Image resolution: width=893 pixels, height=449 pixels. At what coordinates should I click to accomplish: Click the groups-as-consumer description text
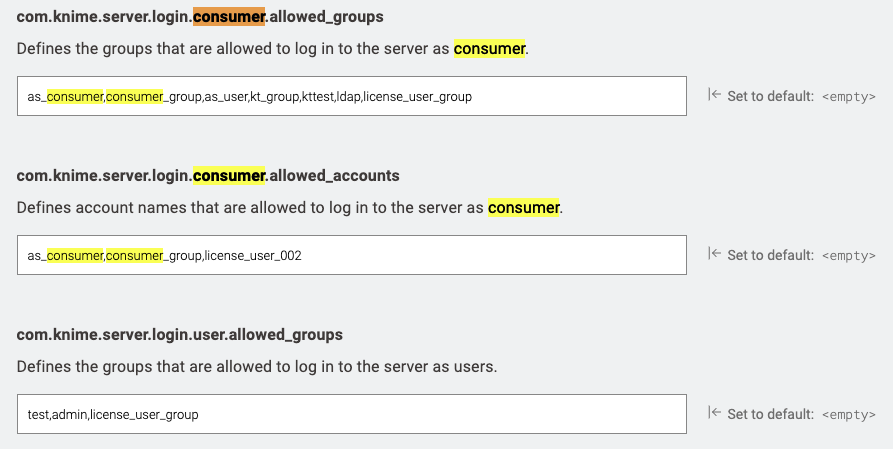(x=273, y=49)
